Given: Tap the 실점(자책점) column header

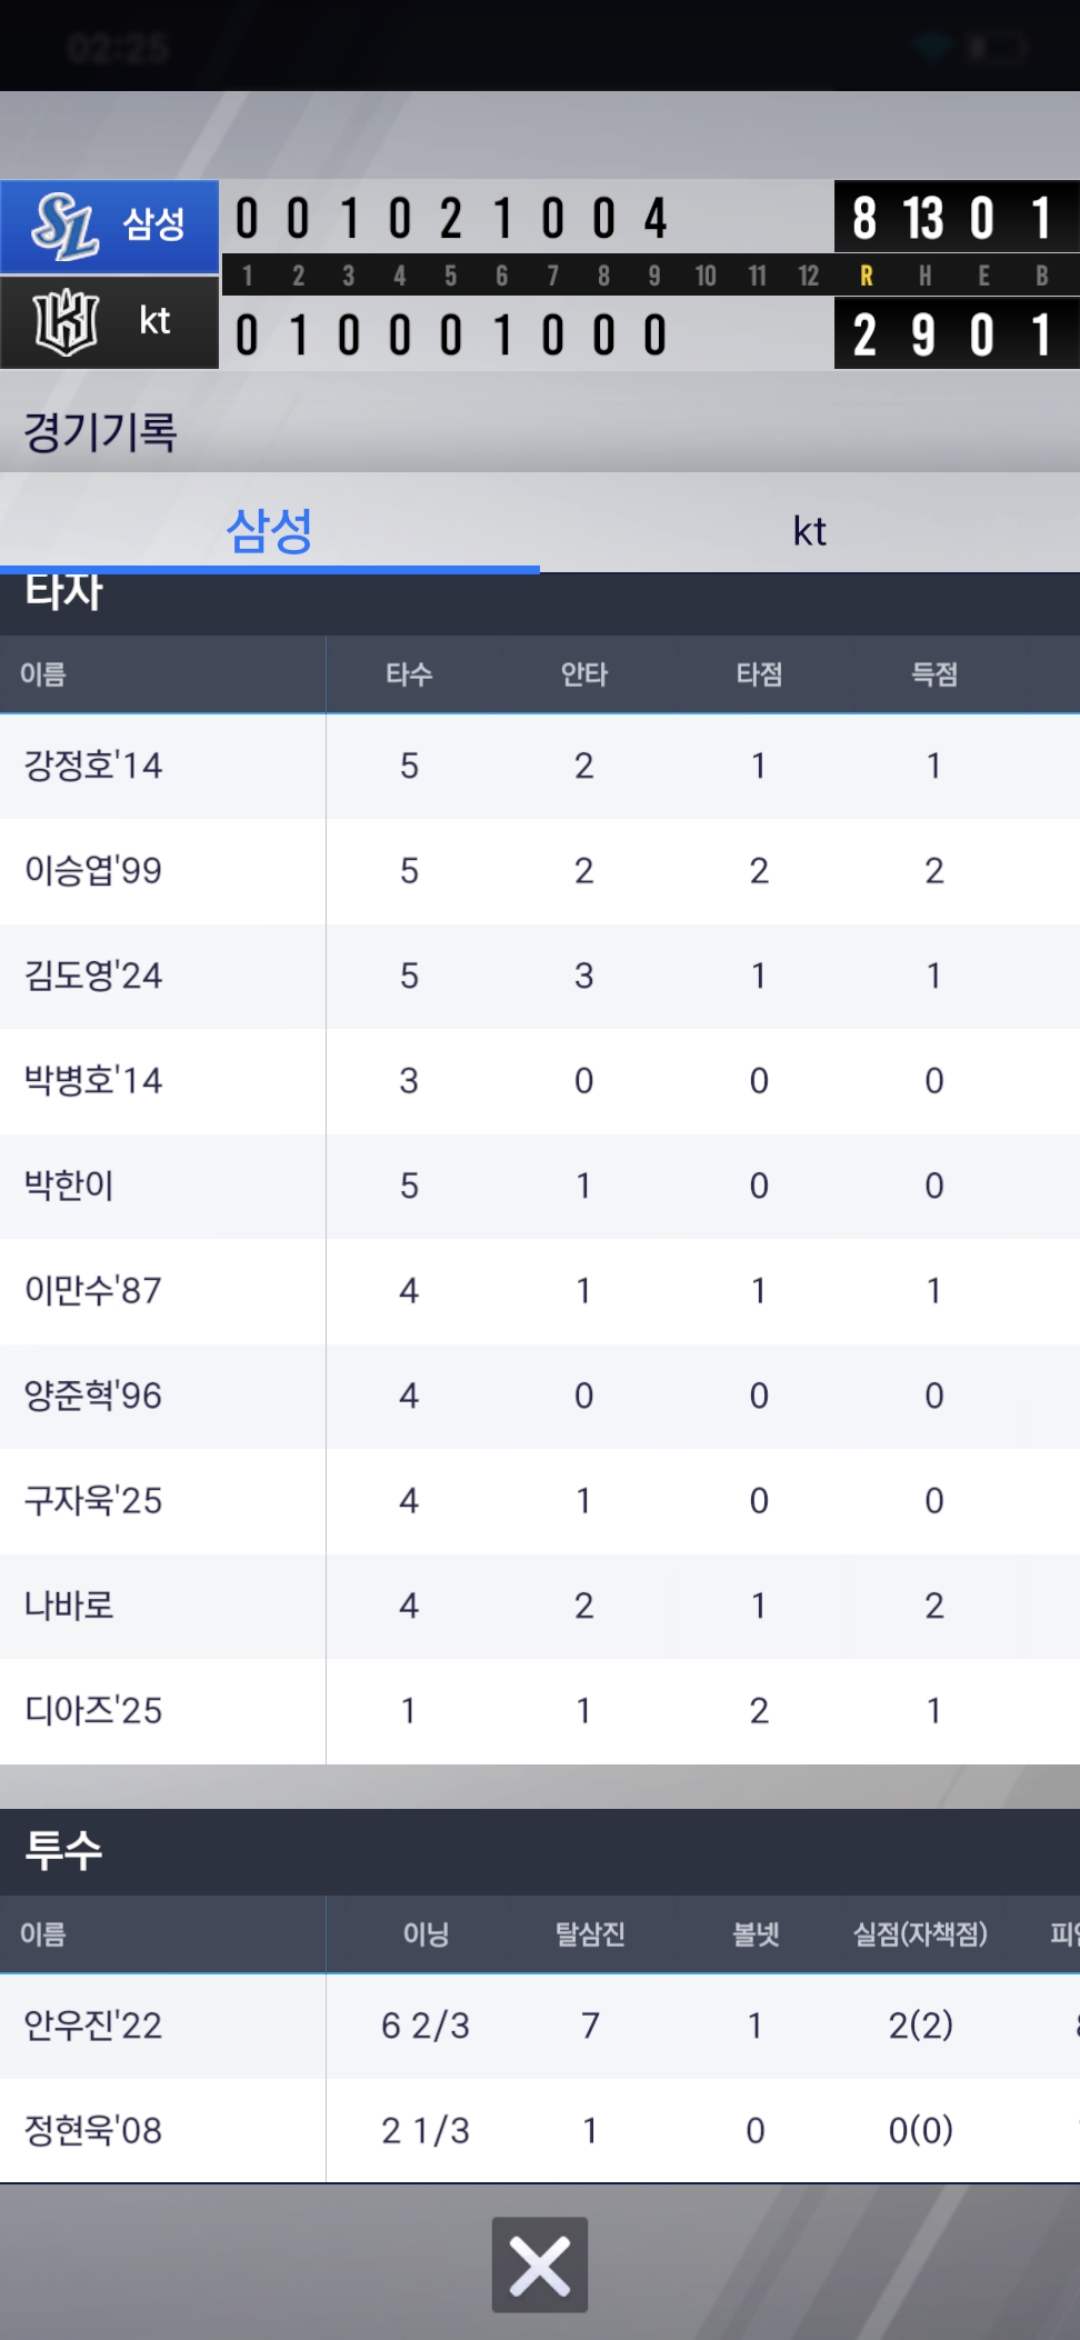Looking at the screenshot, I should point(920,1934).
